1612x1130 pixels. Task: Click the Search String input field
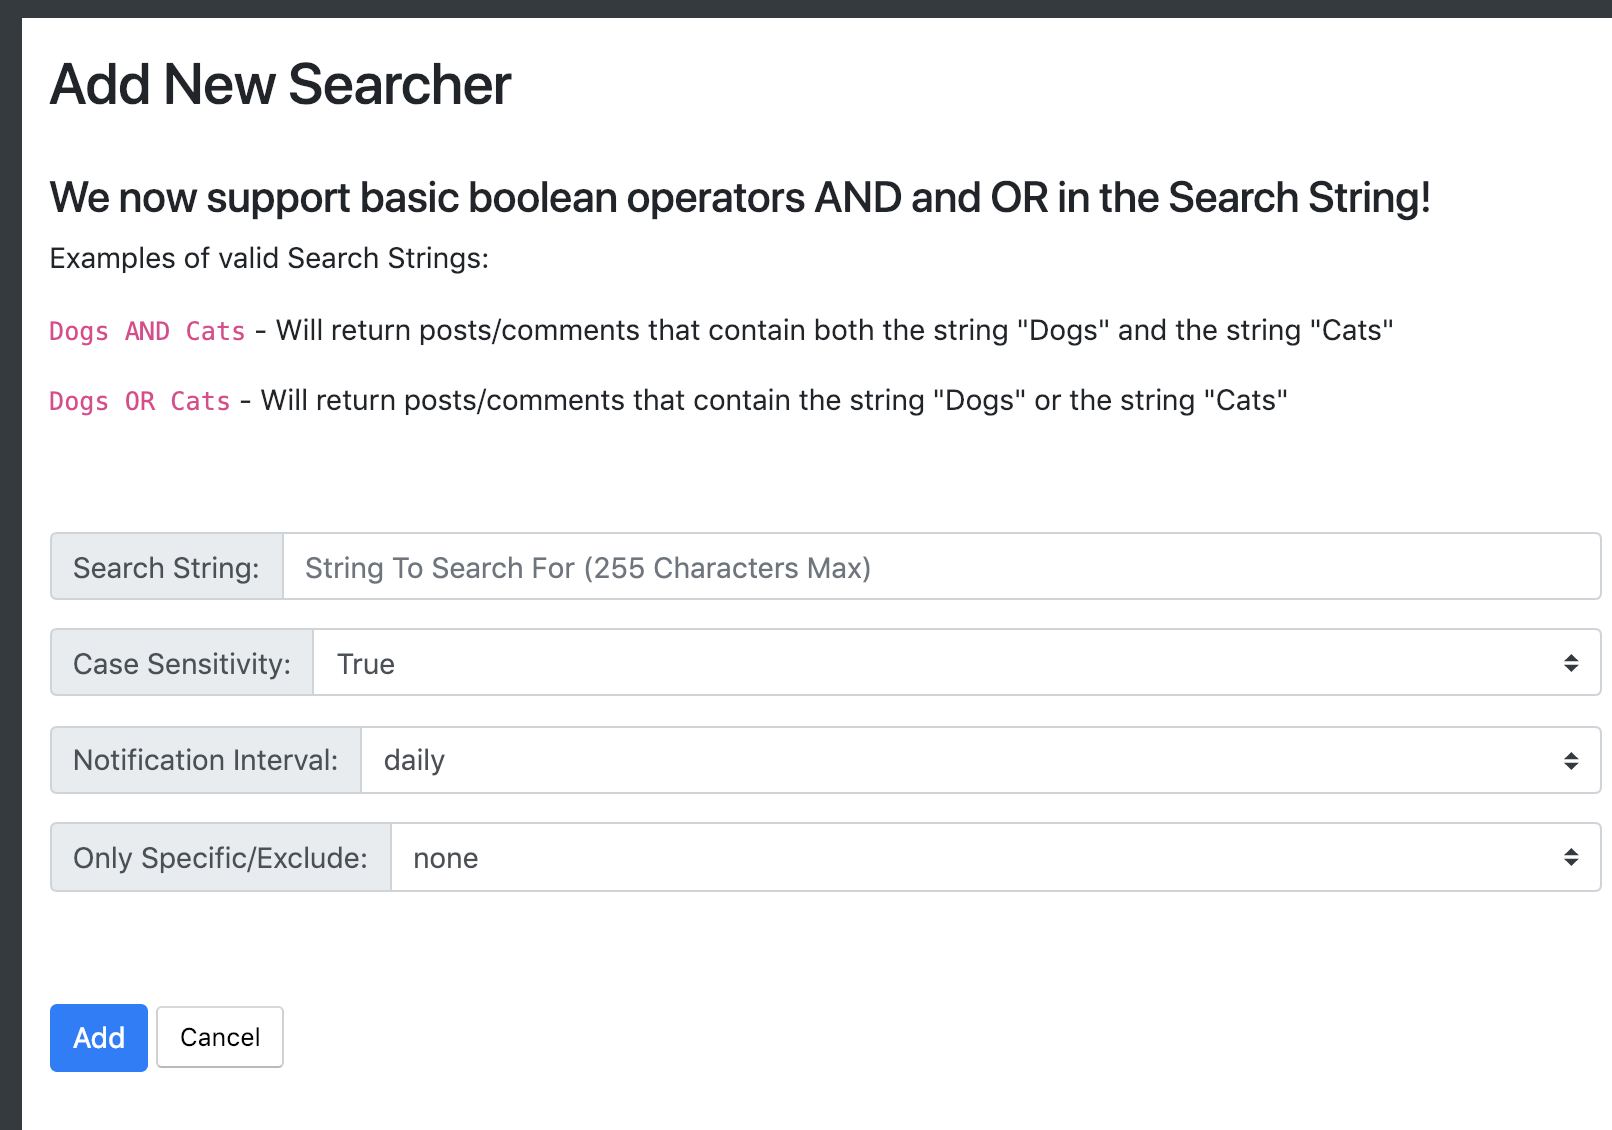pos(940,567)
